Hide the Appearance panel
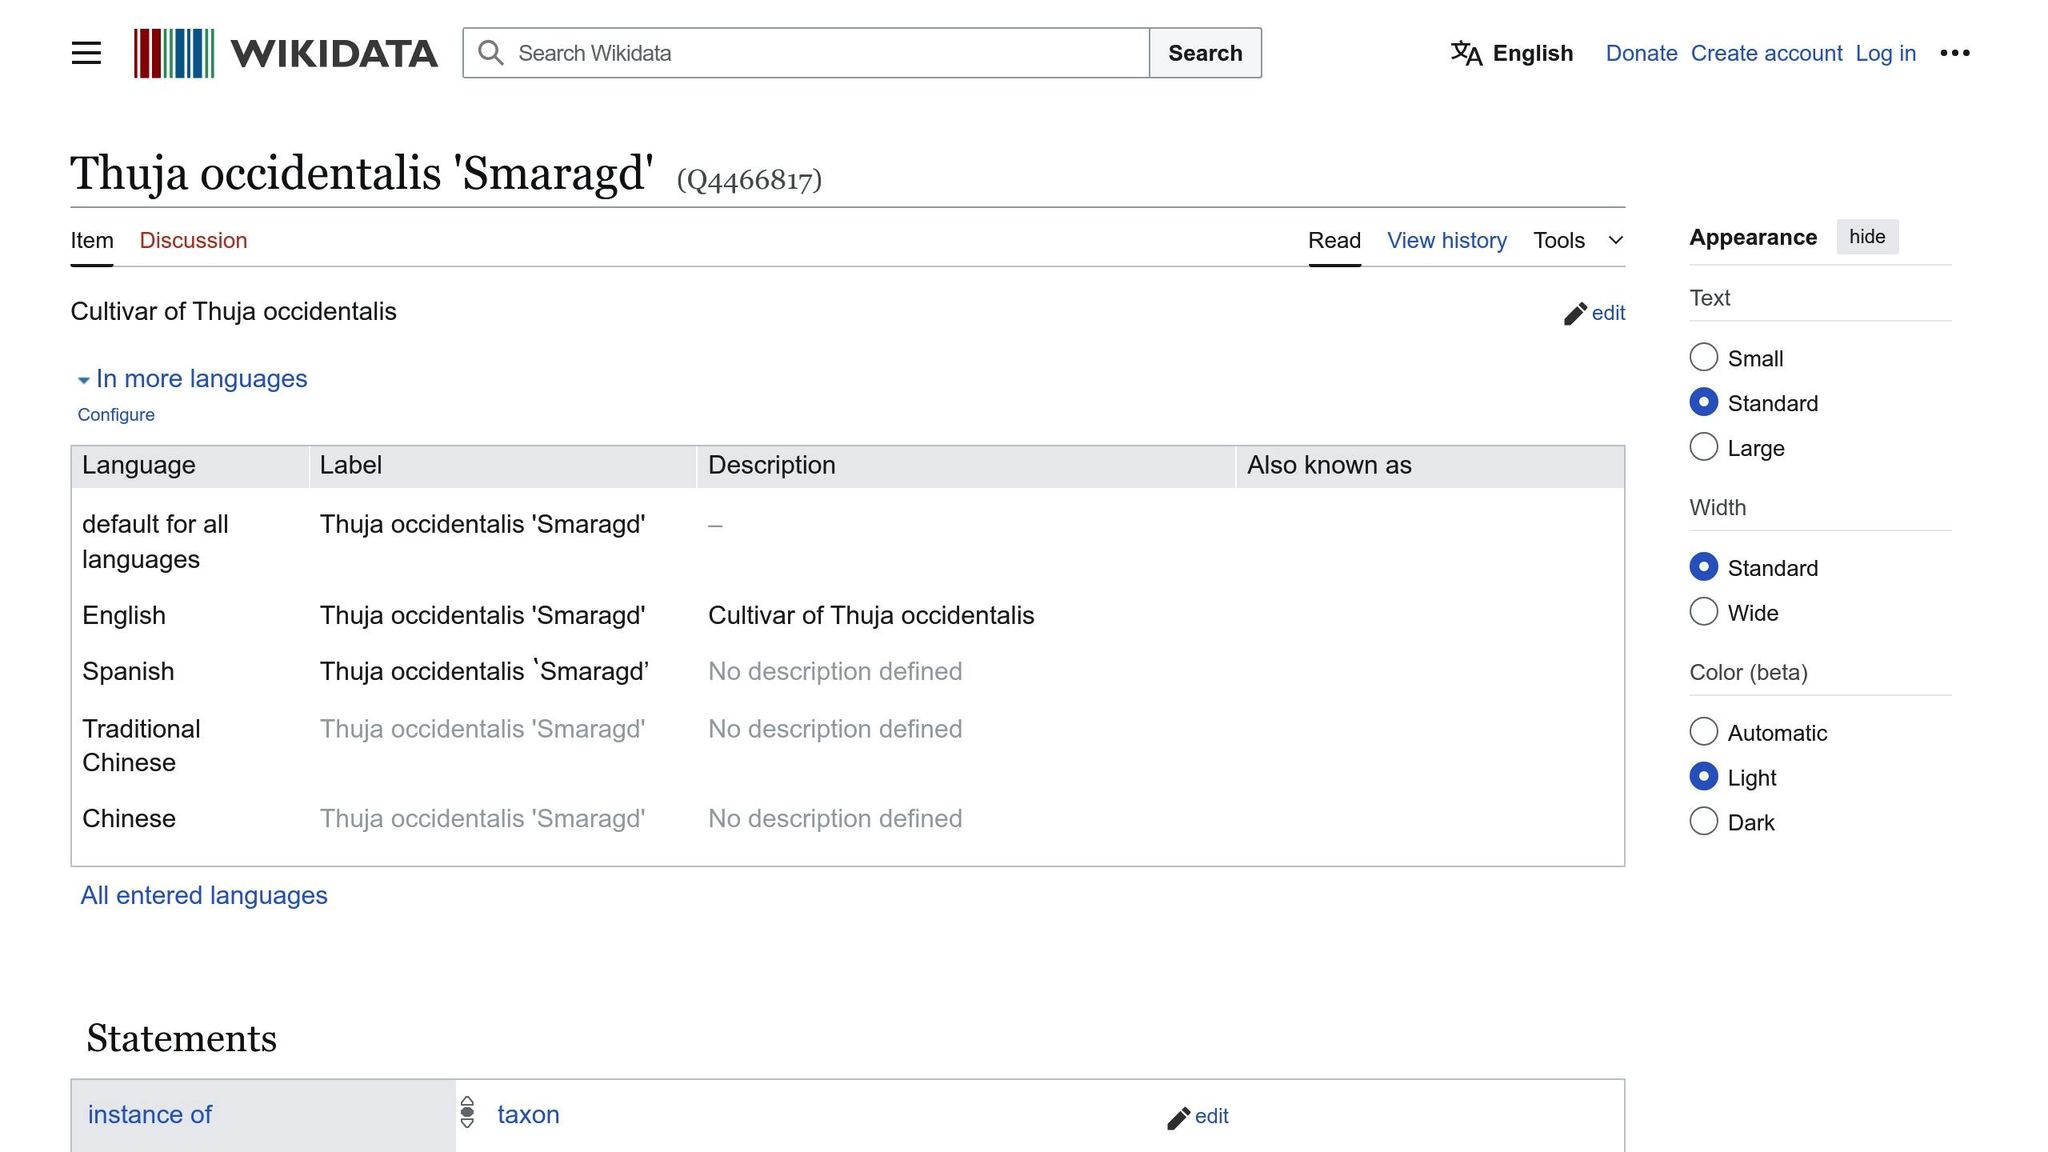Screen dimensions: 2048x1152 pyautogui.click(x=1867, y=237)
